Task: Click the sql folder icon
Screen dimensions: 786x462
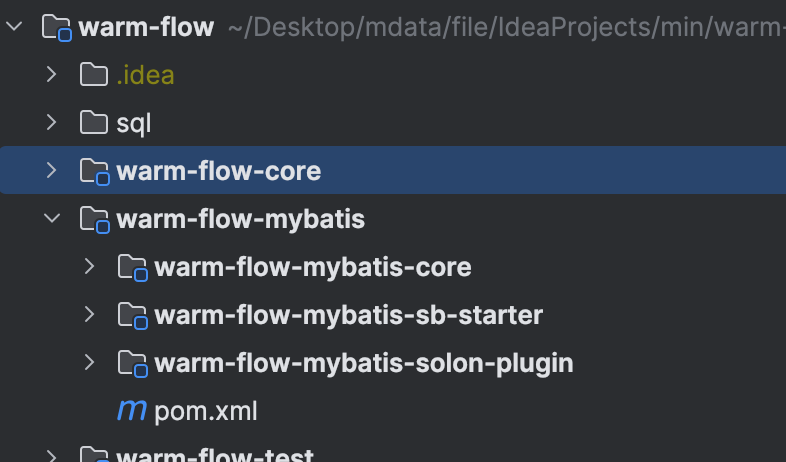Action: tap(94, 123)
